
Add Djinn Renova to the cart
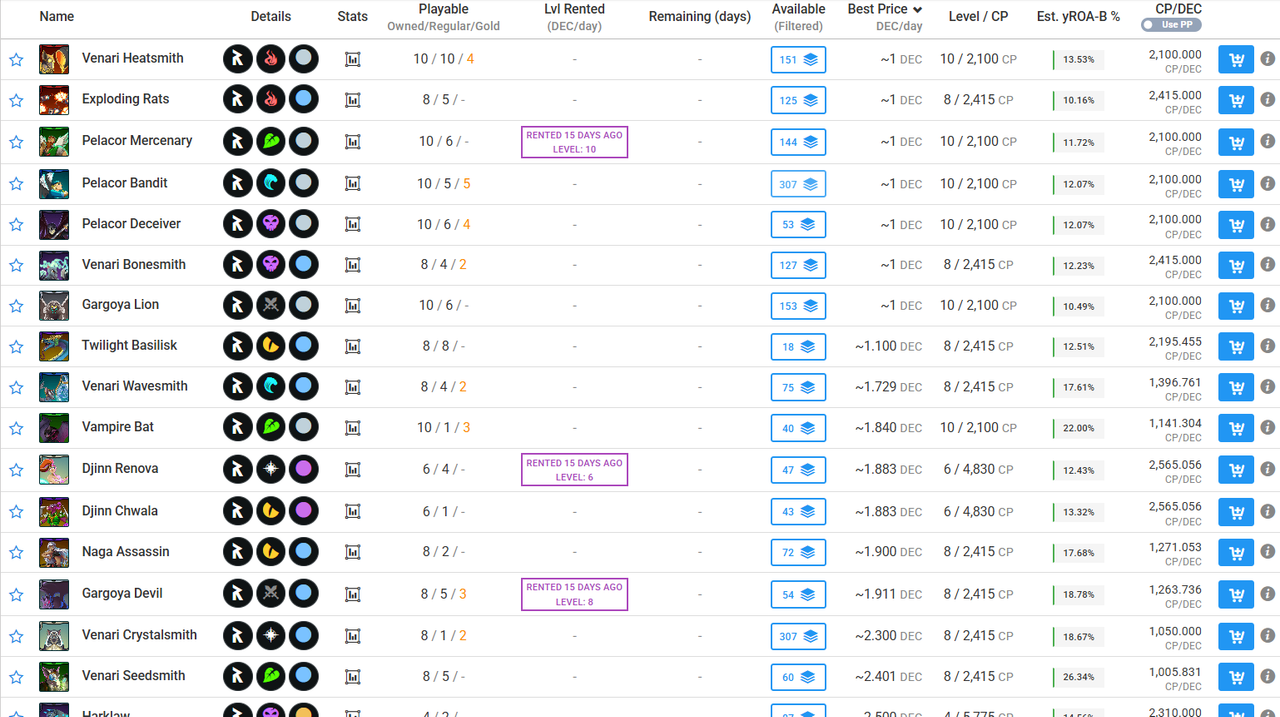pyautogui.click(x=1236, y=471)
